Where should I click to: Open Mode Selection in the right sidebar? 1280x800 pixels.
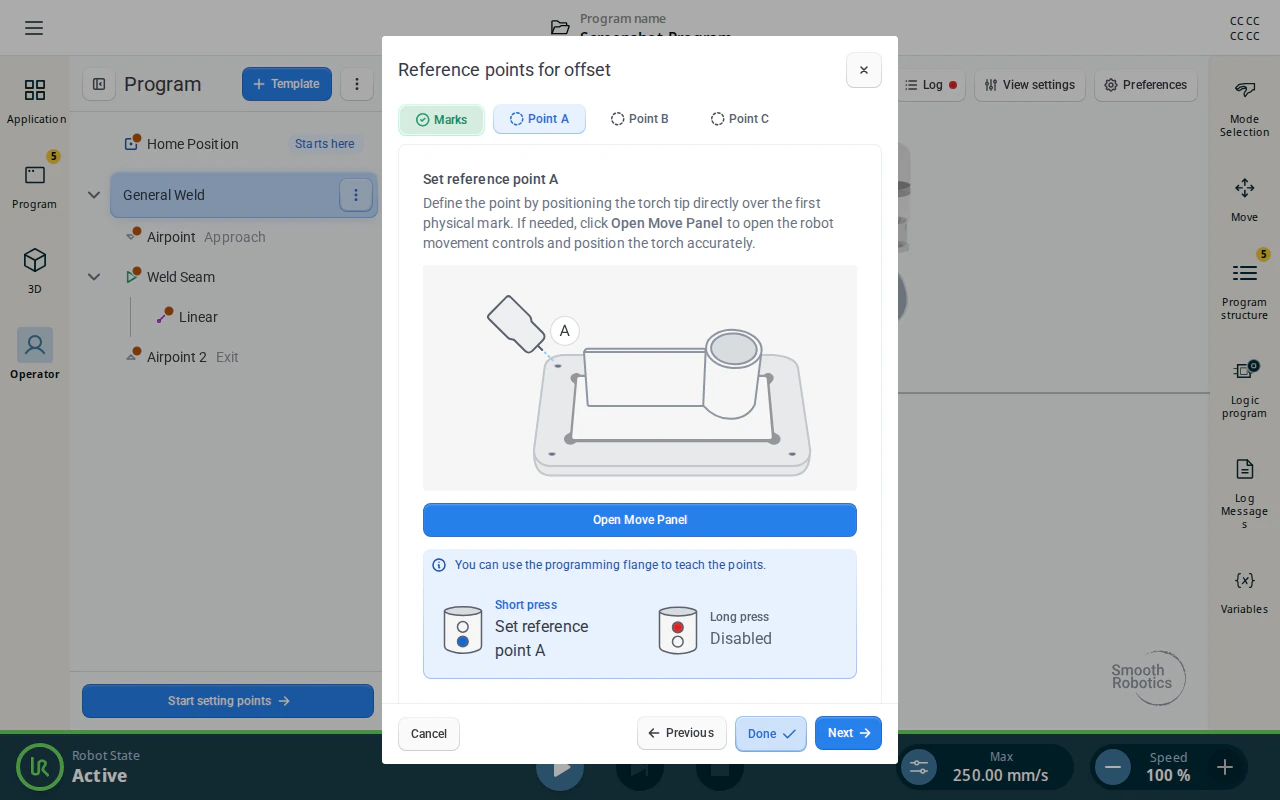(x=1244, y=108)
